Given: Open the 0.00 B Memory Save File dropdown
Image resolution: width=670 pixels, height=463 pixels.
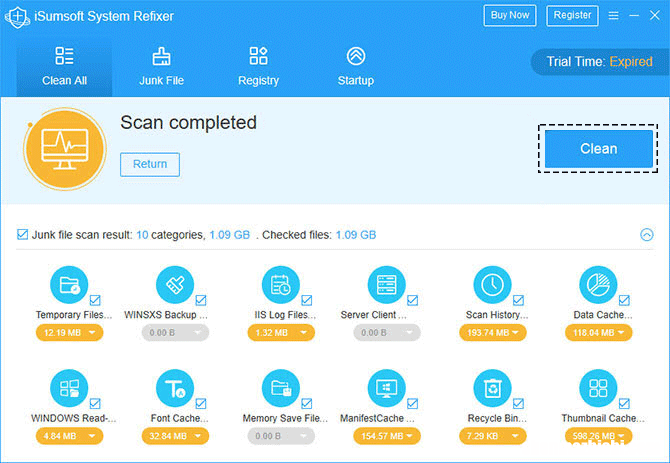Looking at the screenshot, I should pos(281,436).
